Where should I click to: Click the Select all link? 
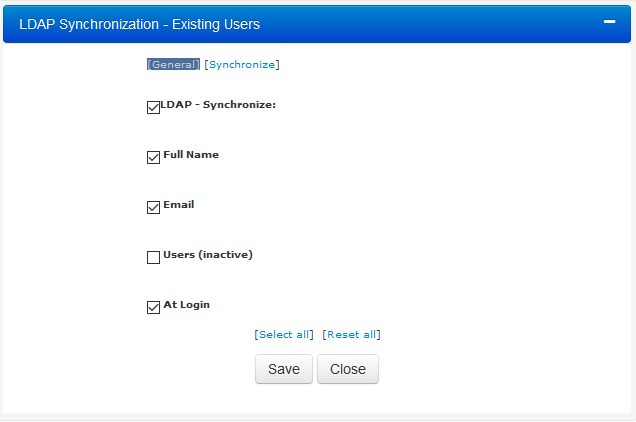[x=284, y=335]
